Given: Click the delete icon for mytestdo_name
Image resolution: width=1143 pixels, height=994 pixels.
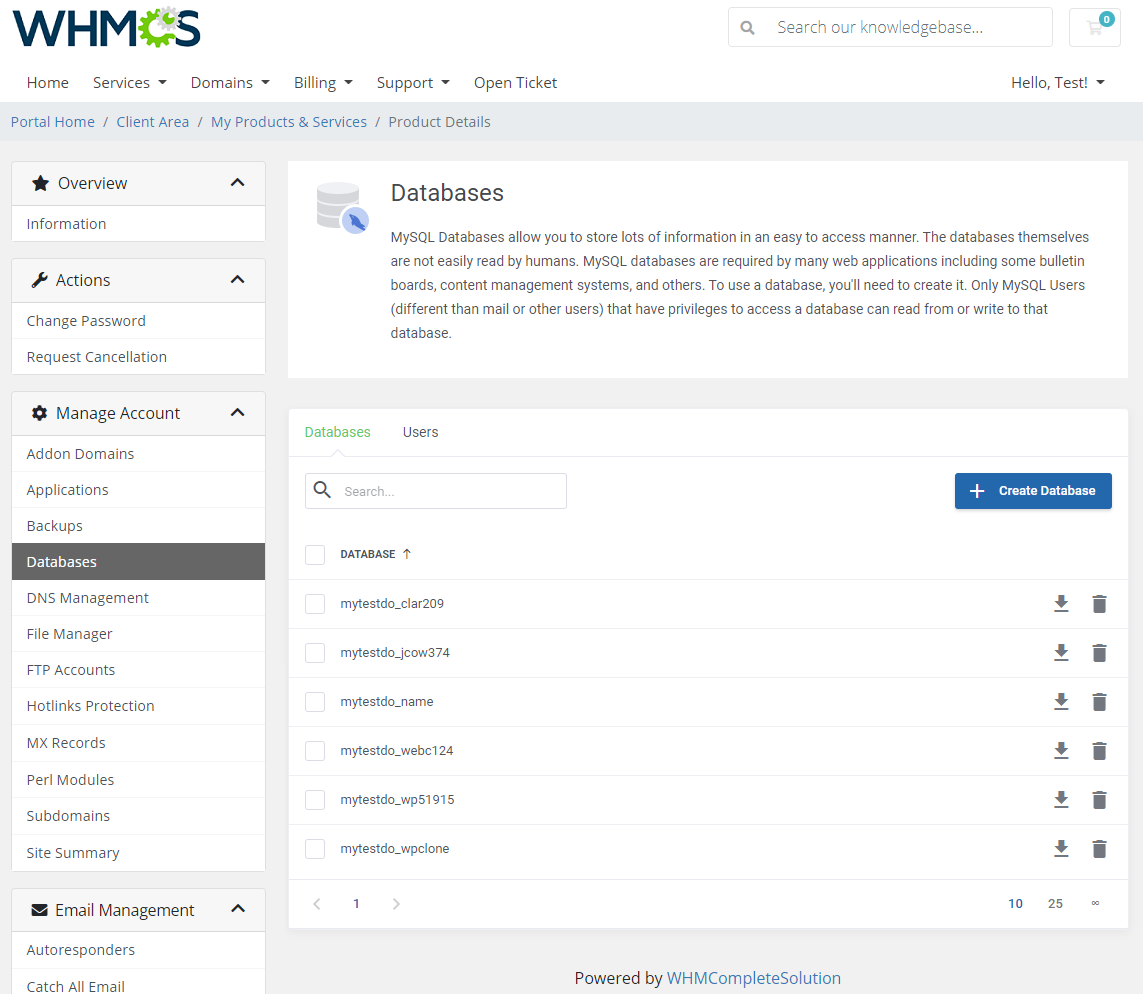Looking at the screenshot, I should point(1099,702).
